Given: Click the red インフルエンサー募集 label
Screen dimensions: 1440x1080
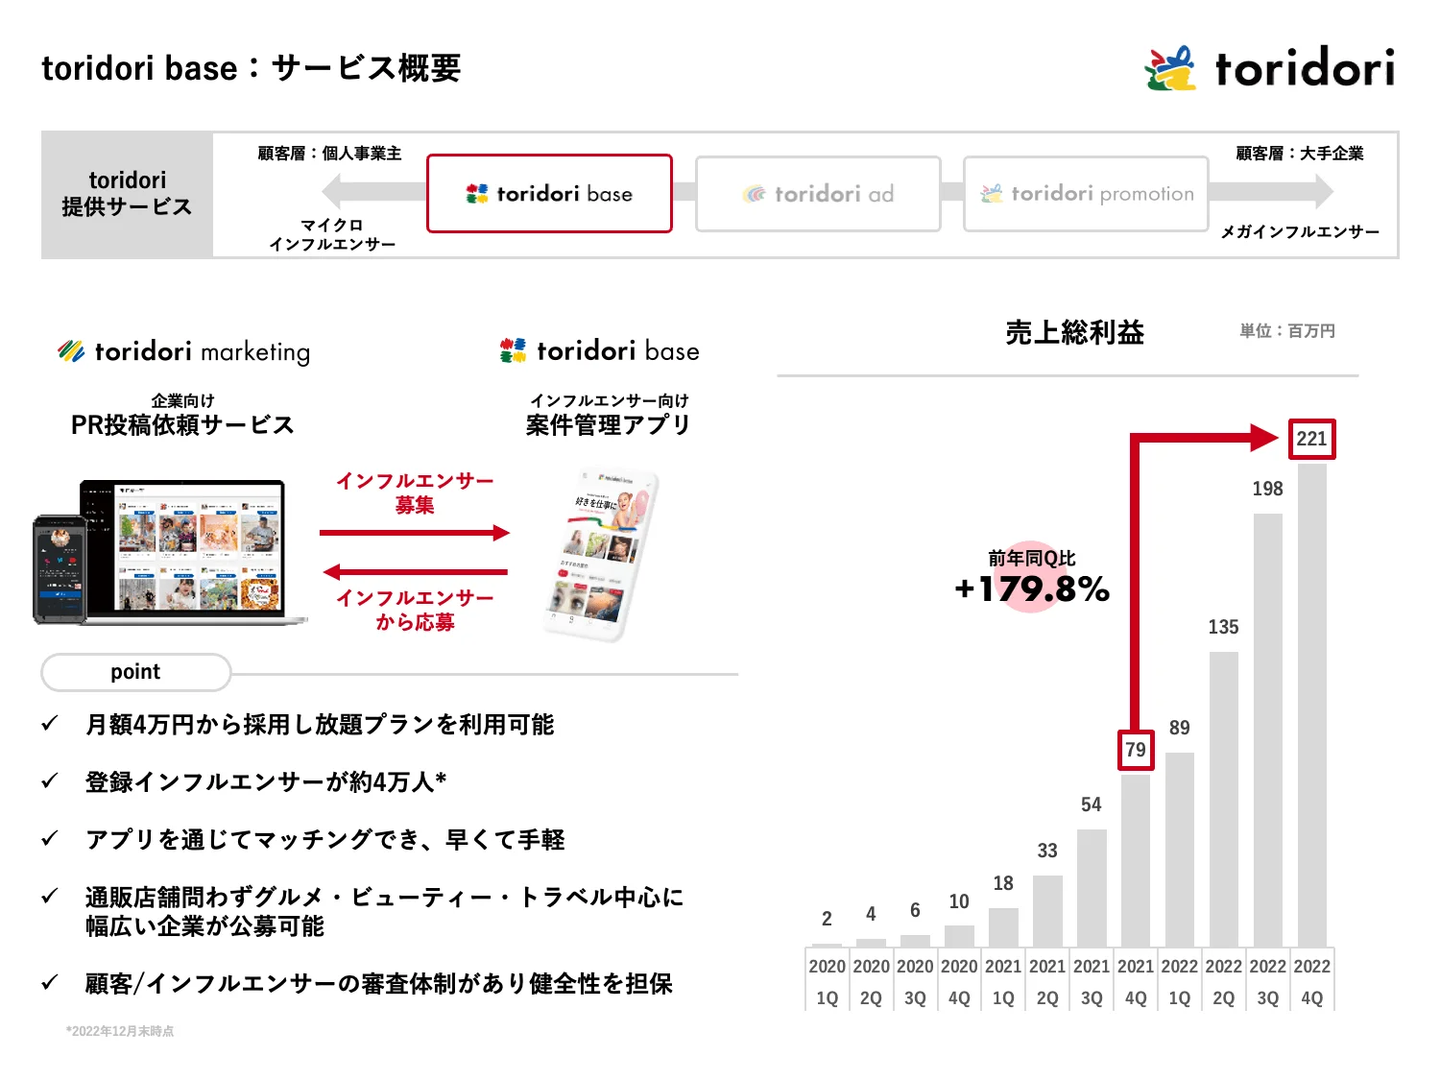Looking at the screenshot, I should pyautogui.click(x=415, y=493).
